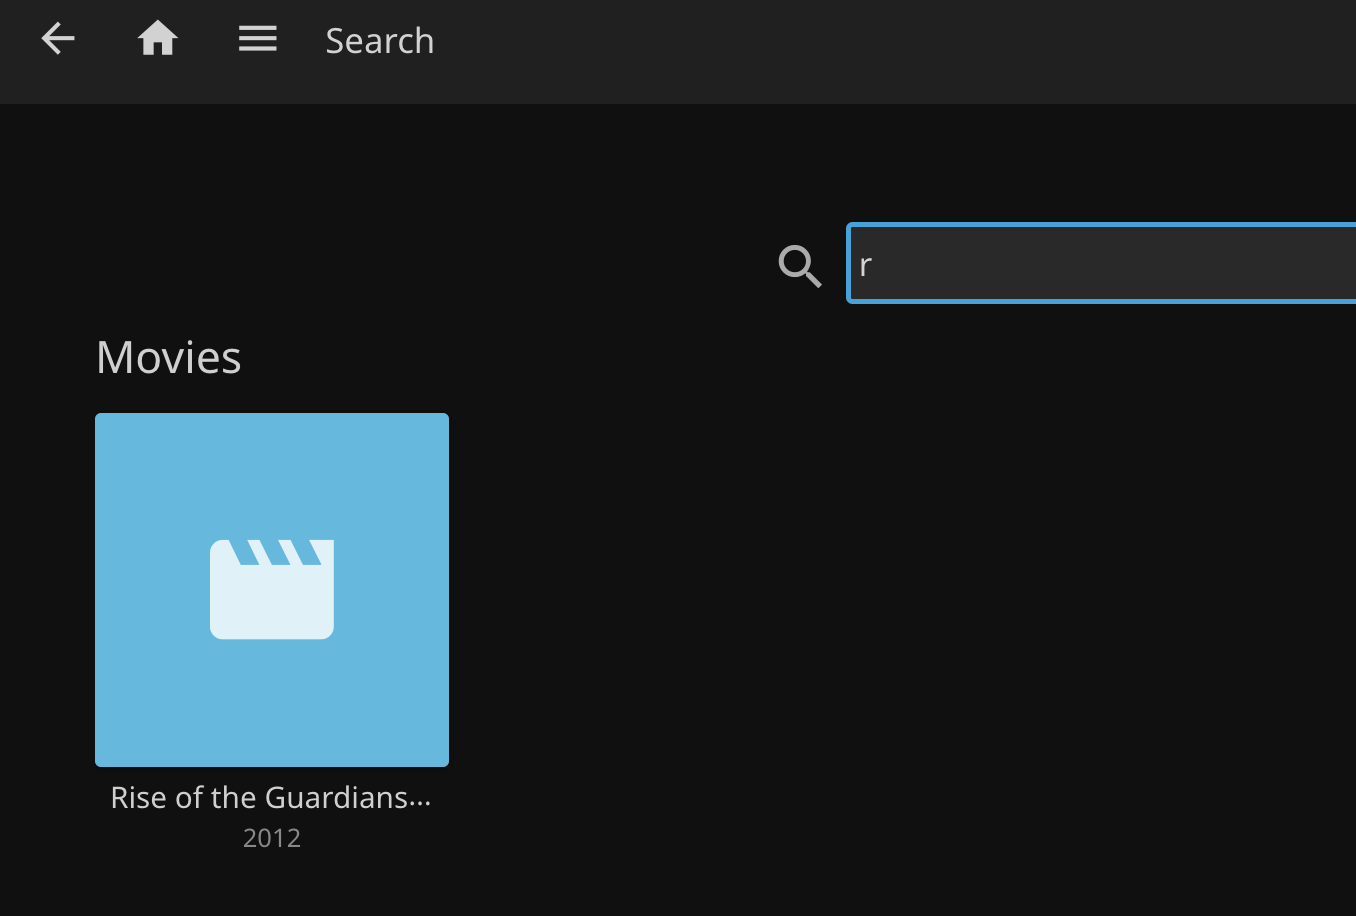1356x916 pixels.
Task: Click the "Rise of the Guardians..." title link
Action: [271, 798]
